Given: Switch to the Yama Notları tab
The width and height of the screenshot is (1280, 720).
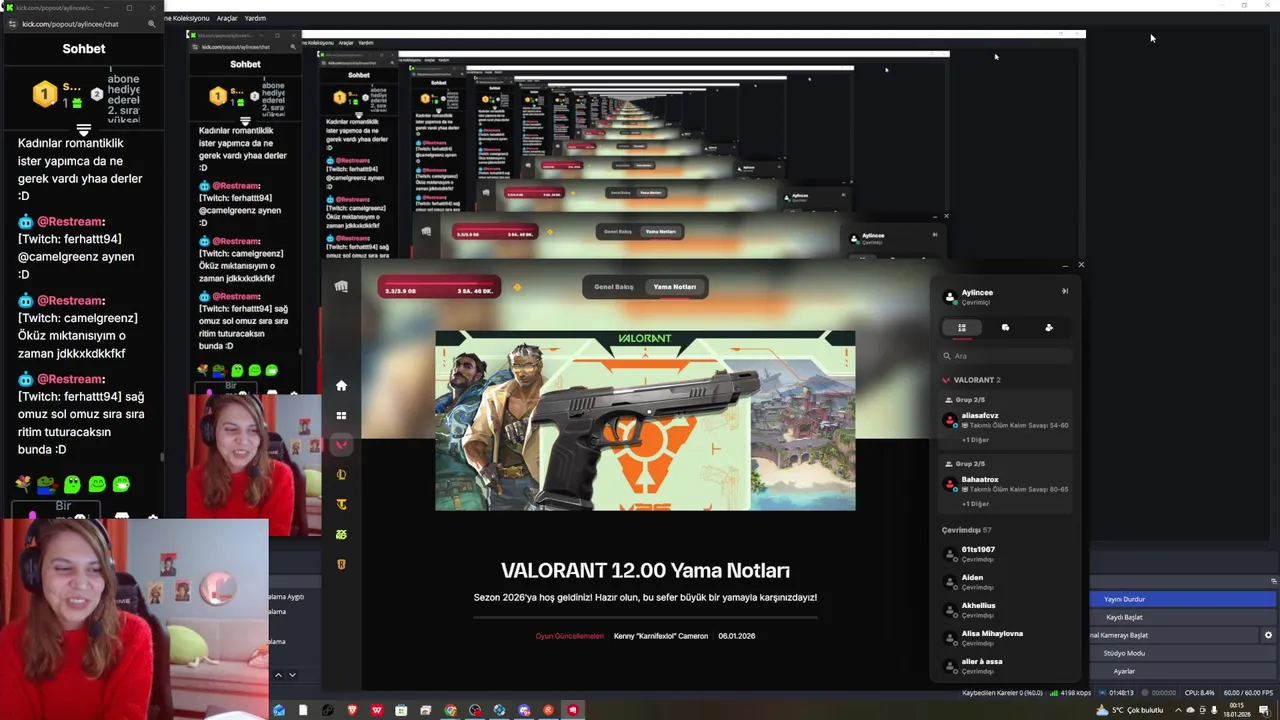Looking at the screenshot, I should coord(675,287).
